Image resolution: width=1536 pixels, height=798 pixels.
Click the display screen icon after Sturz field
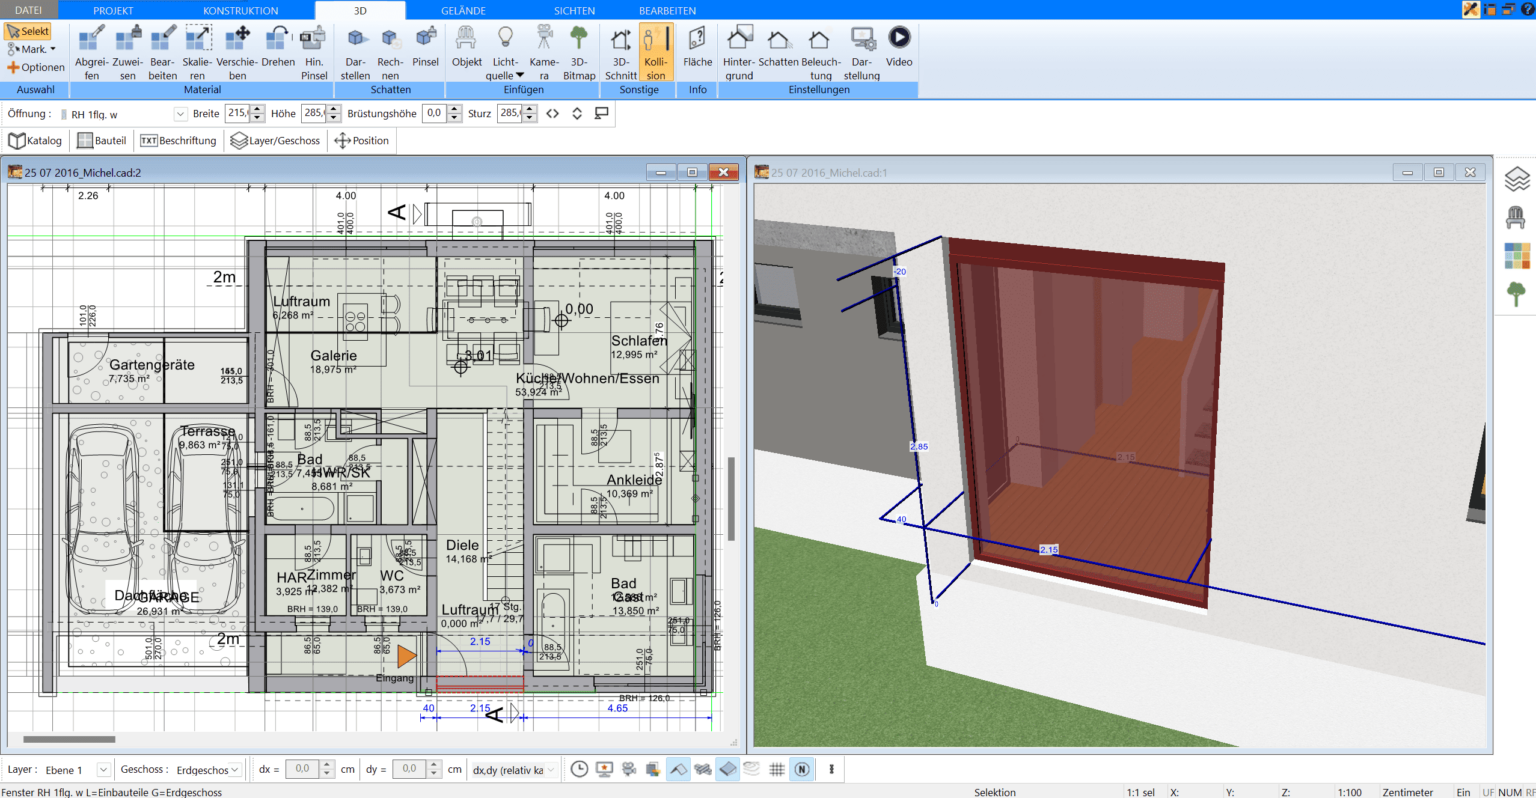[x=601, y=113]
